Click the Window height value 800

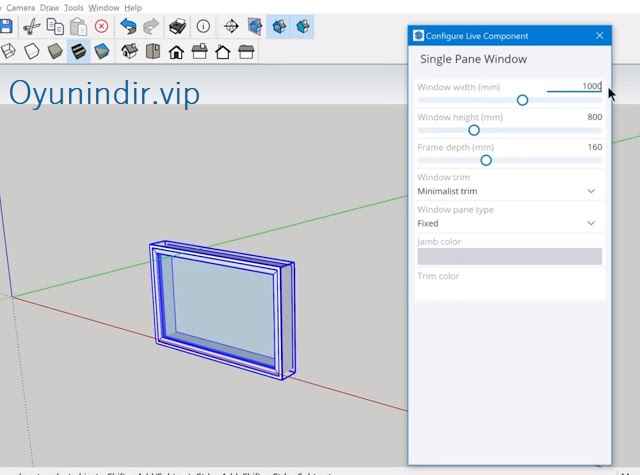click(x=594, y=117)
